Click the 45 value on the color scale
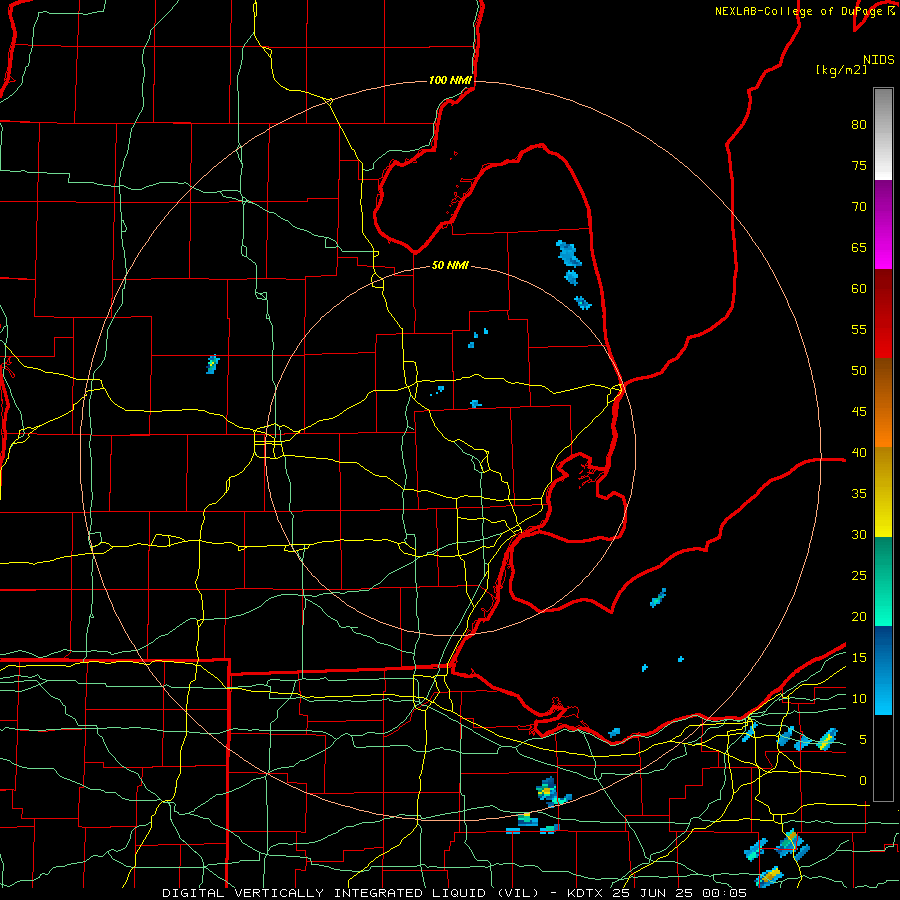The width and height of the screenshot is (900, 900). pos(859,412)
